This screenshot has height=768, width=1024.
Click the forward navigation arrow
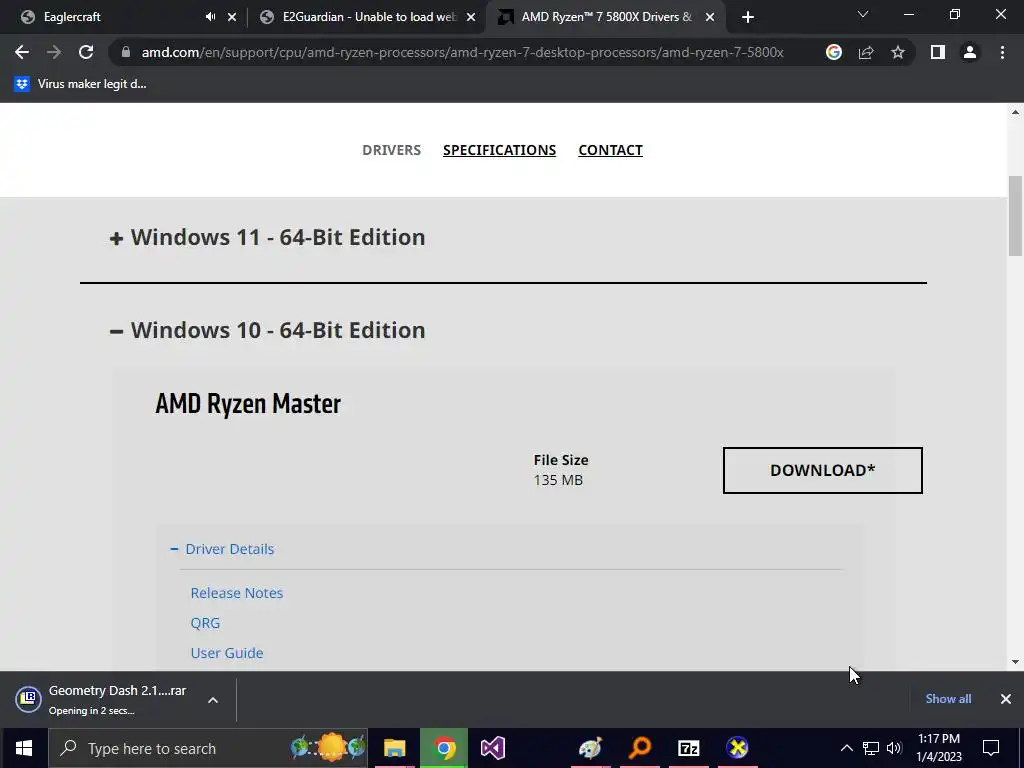(x=54, y=52)
